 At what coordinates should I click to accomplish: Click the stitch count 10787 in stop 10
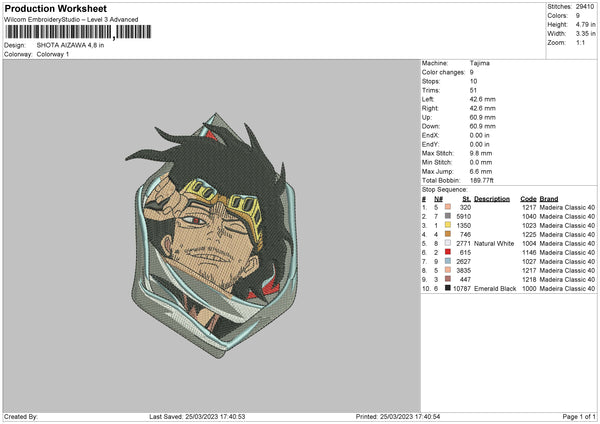click(462, 289)
